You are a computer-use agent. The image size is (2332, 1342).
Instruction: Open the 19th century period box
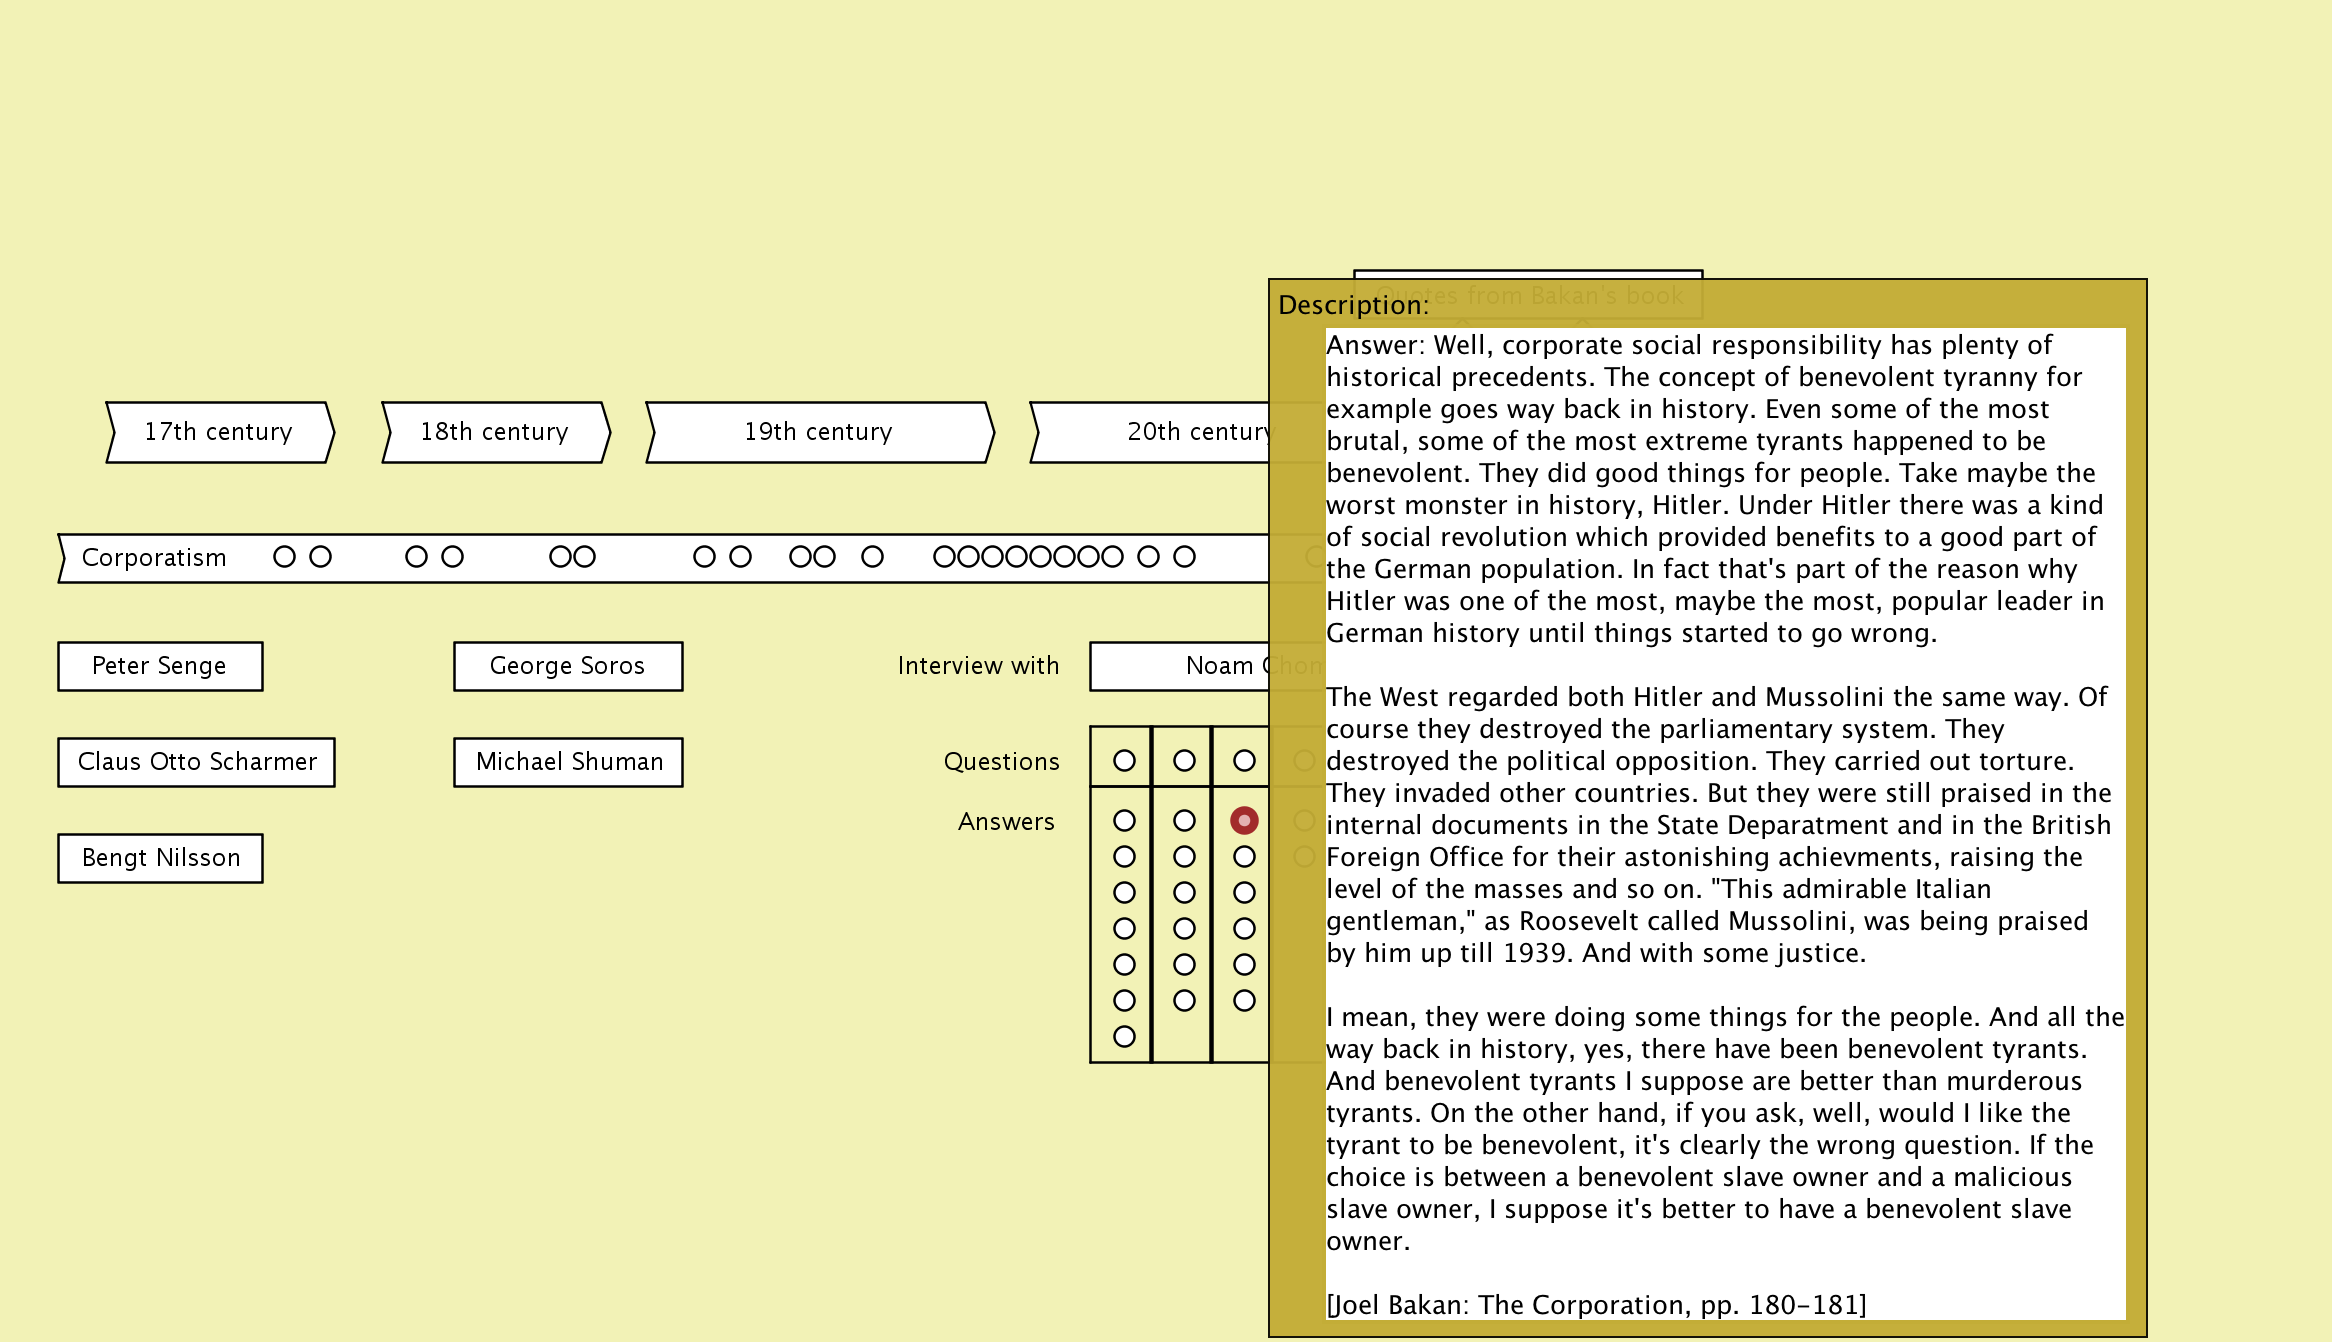(819, 432)
